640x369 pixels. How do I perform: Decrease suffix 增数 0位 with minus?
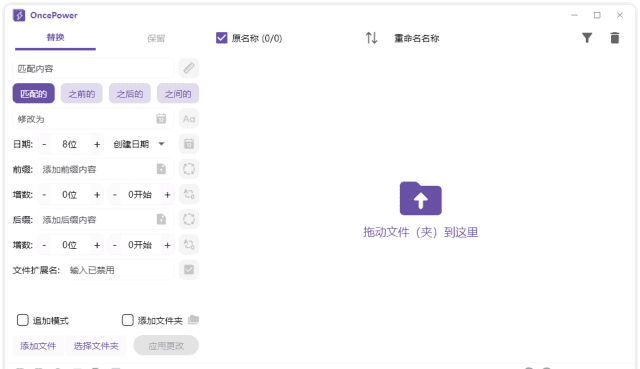(x=44, y=245)
